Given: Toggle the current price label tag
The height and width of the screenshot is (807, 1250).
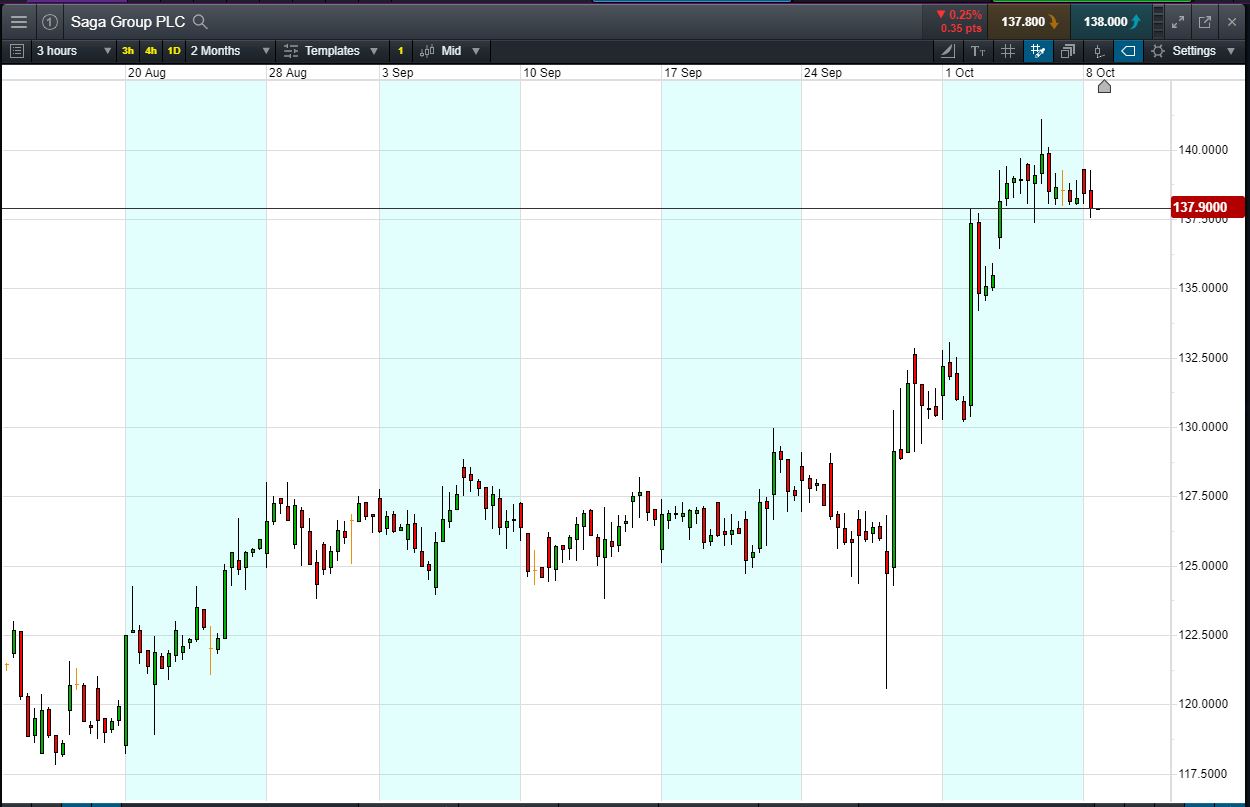Looking at the screenshot, I should tap(1128, 50).
